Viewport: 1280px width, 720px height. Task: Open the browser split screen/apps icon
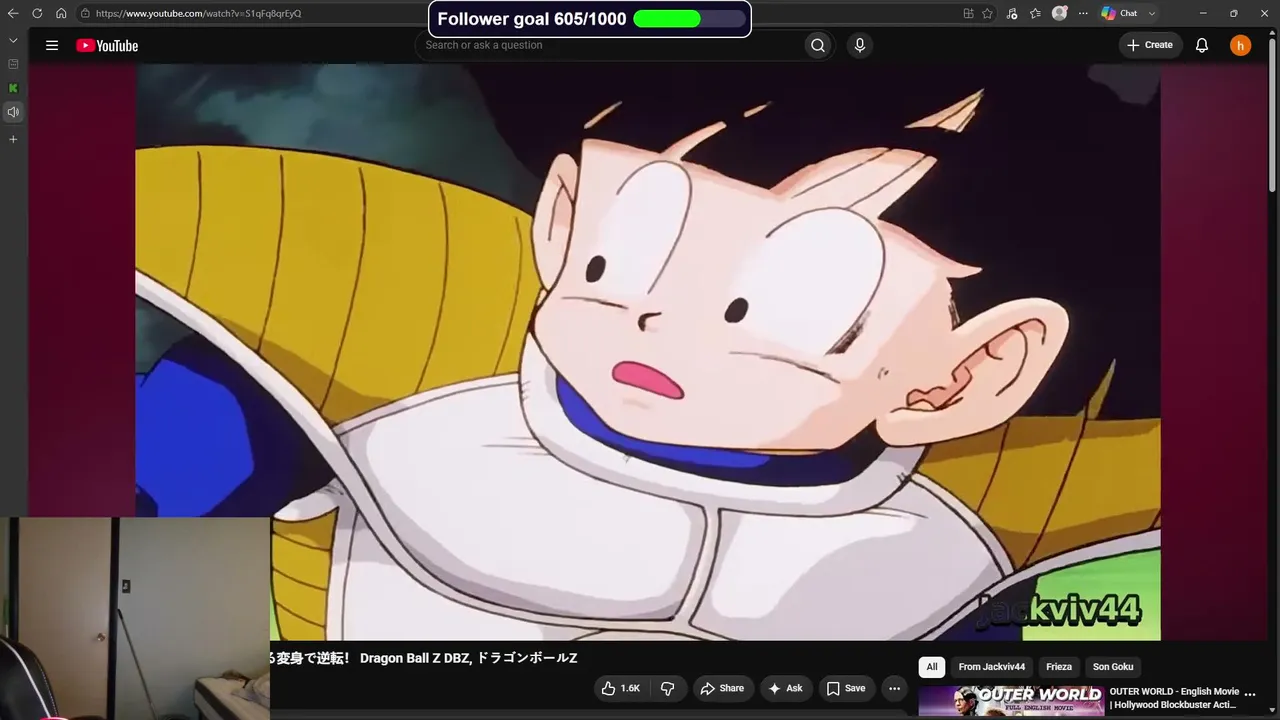(x=968, y=13)
